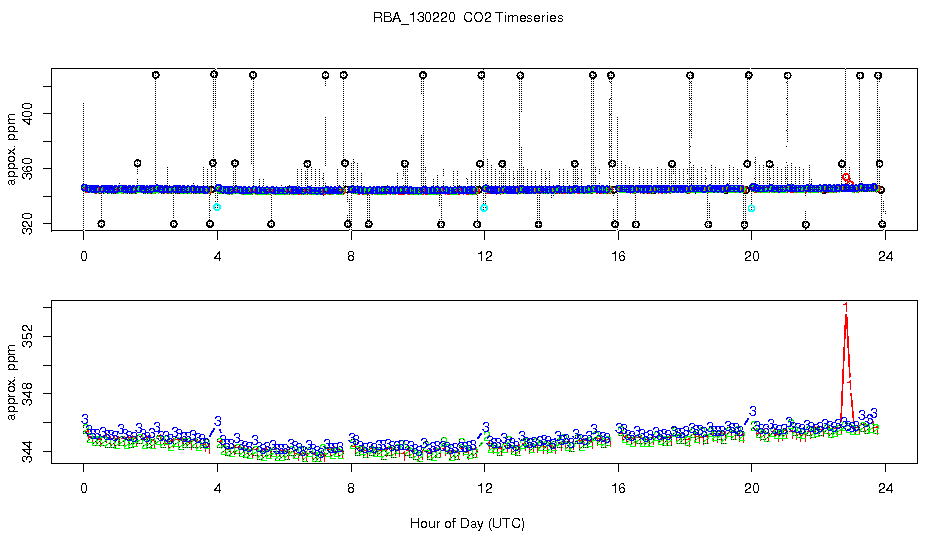Click the 352 tick label on lower y-axis
This screenshot has width=936, height=540.
27,337
